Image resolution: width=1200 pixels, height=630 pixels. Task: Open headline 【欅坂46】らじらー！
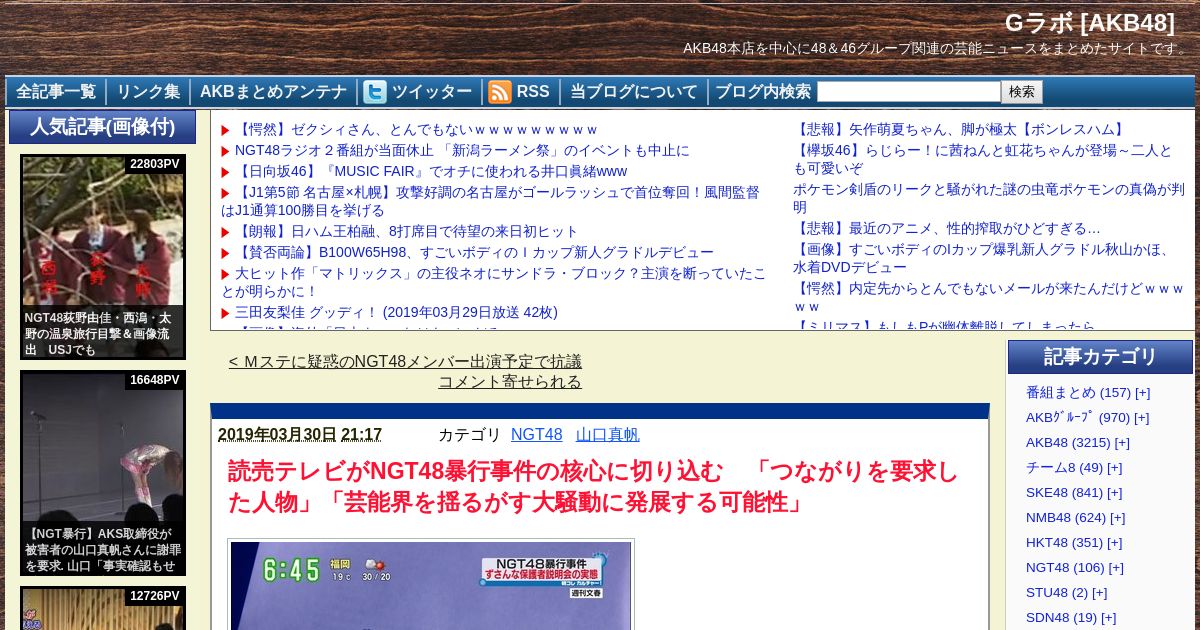coord(983,159)
